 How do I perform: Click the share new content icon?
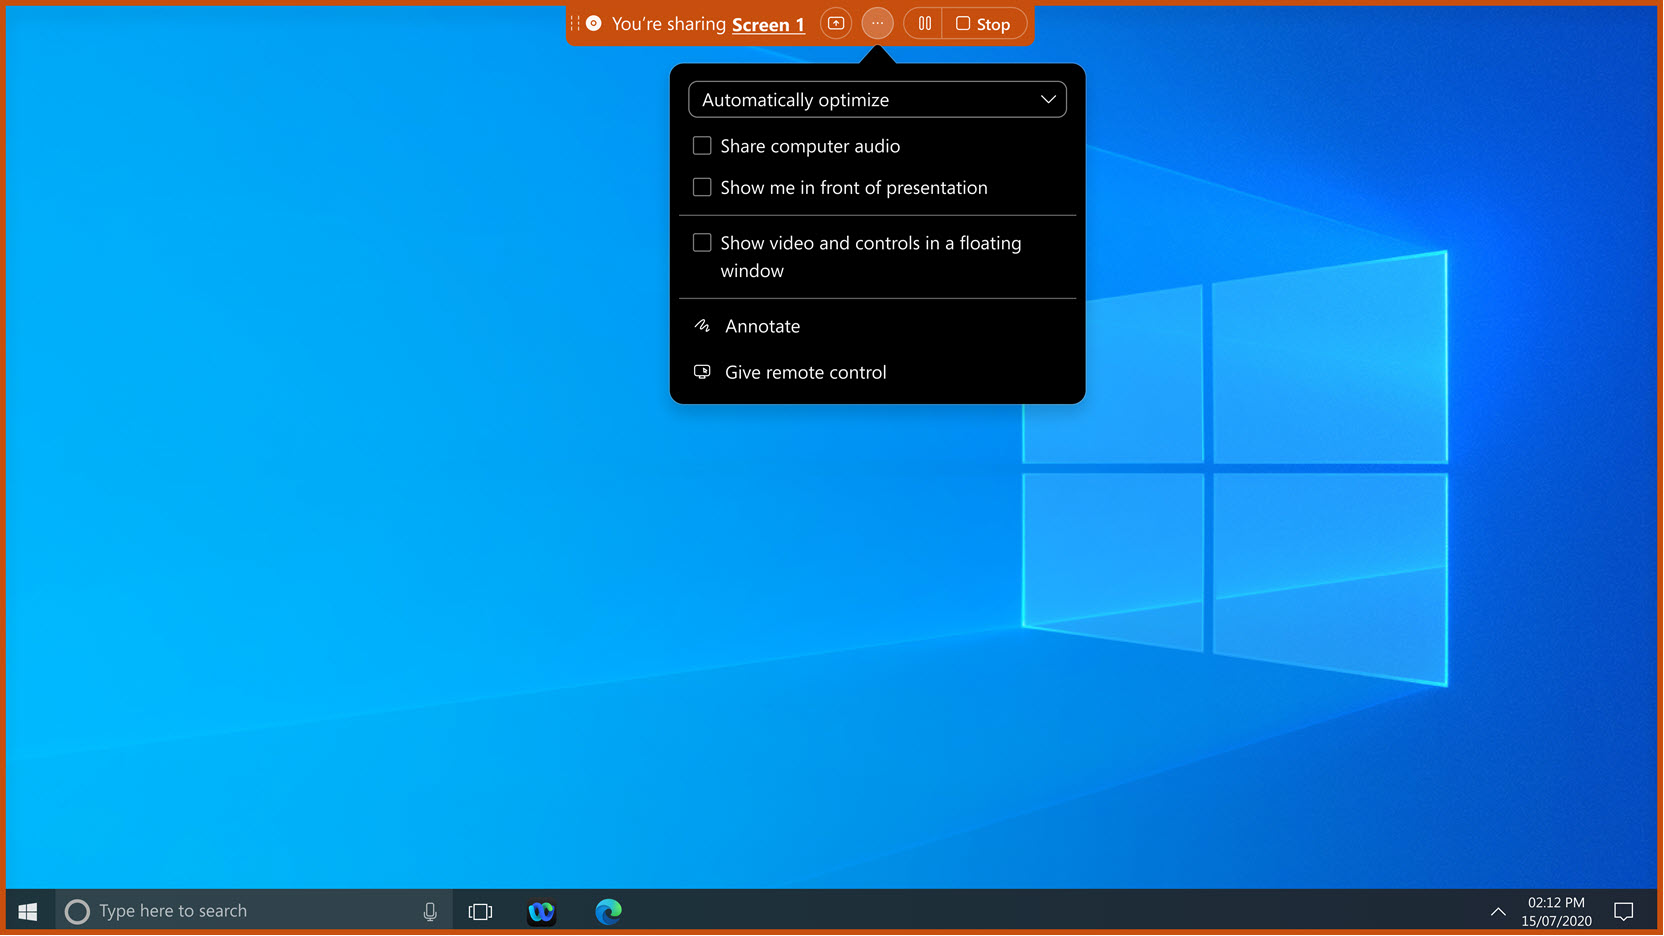[836, 23]
